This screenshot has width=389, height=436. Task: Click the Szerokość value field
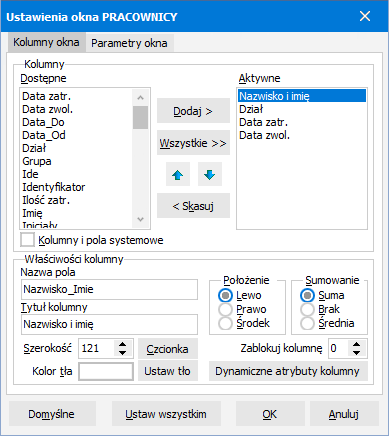pos(97,348)
